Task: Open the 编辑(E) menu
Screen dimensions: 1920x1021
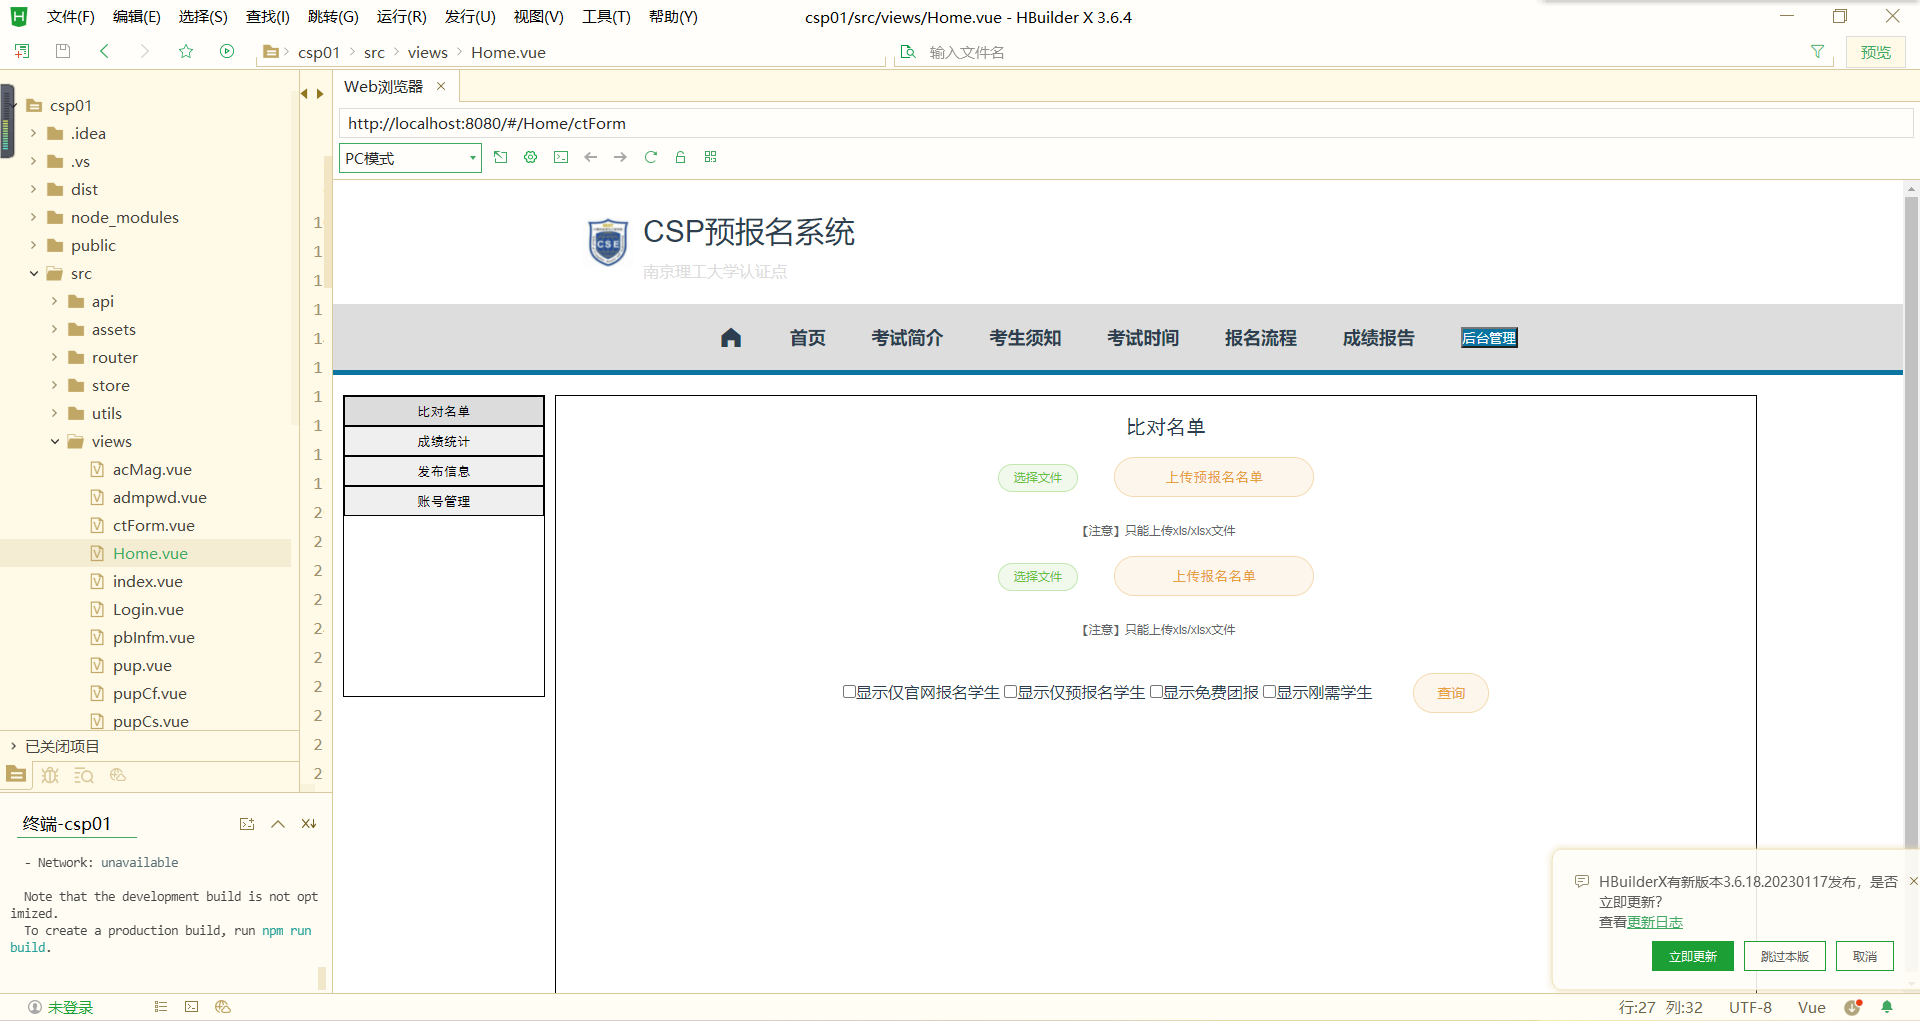Action: [x=137, y=17]
